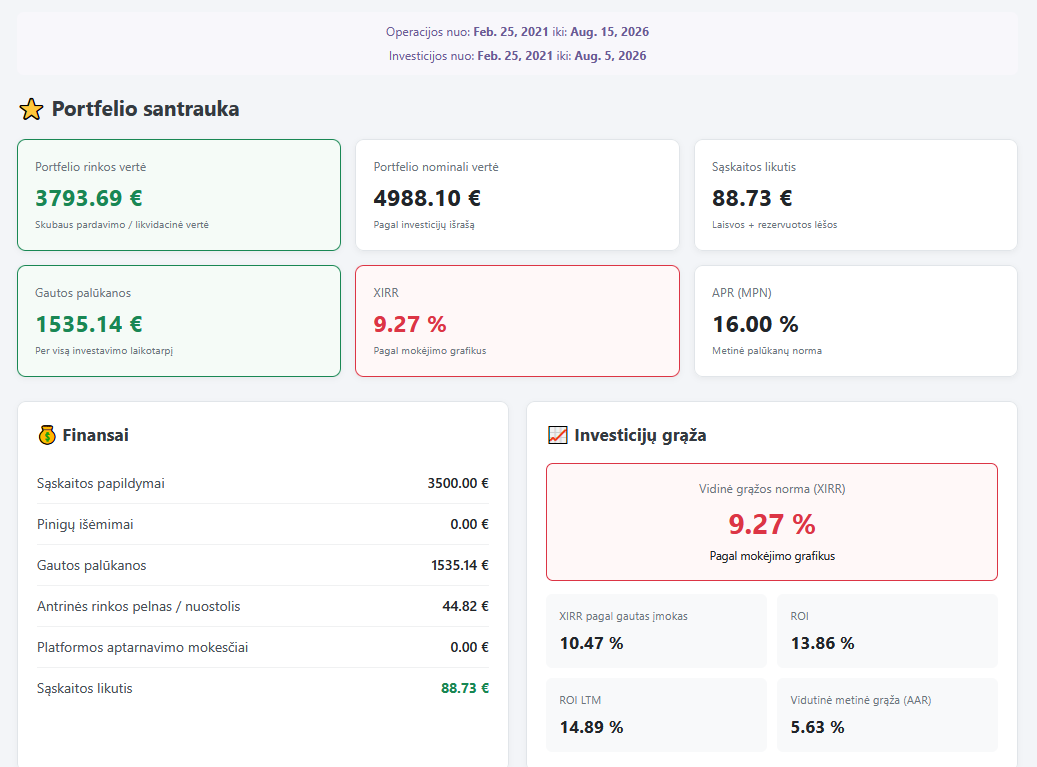
Task: Click the Pinigų išėmimai row label
Action: pos(85,524)
